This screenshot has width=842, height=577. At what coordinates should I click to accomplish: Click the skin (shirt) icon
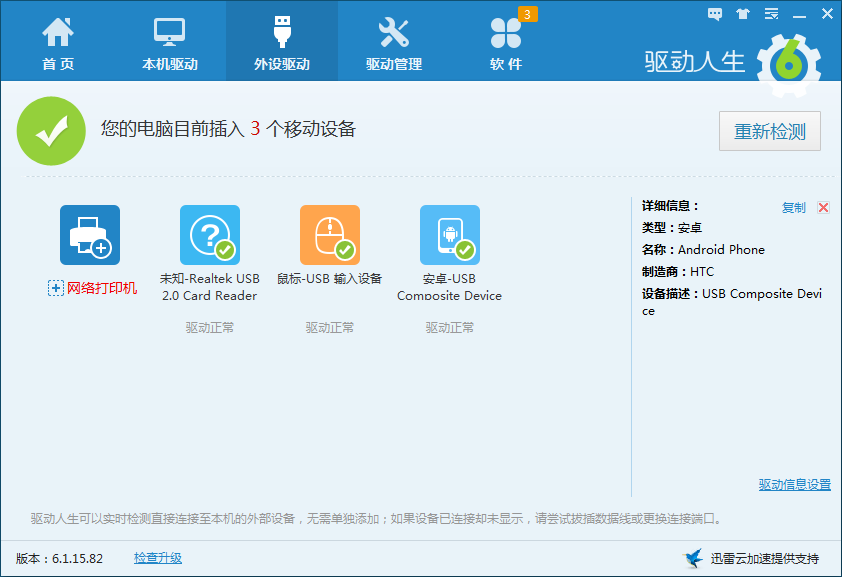coord(742,14)
